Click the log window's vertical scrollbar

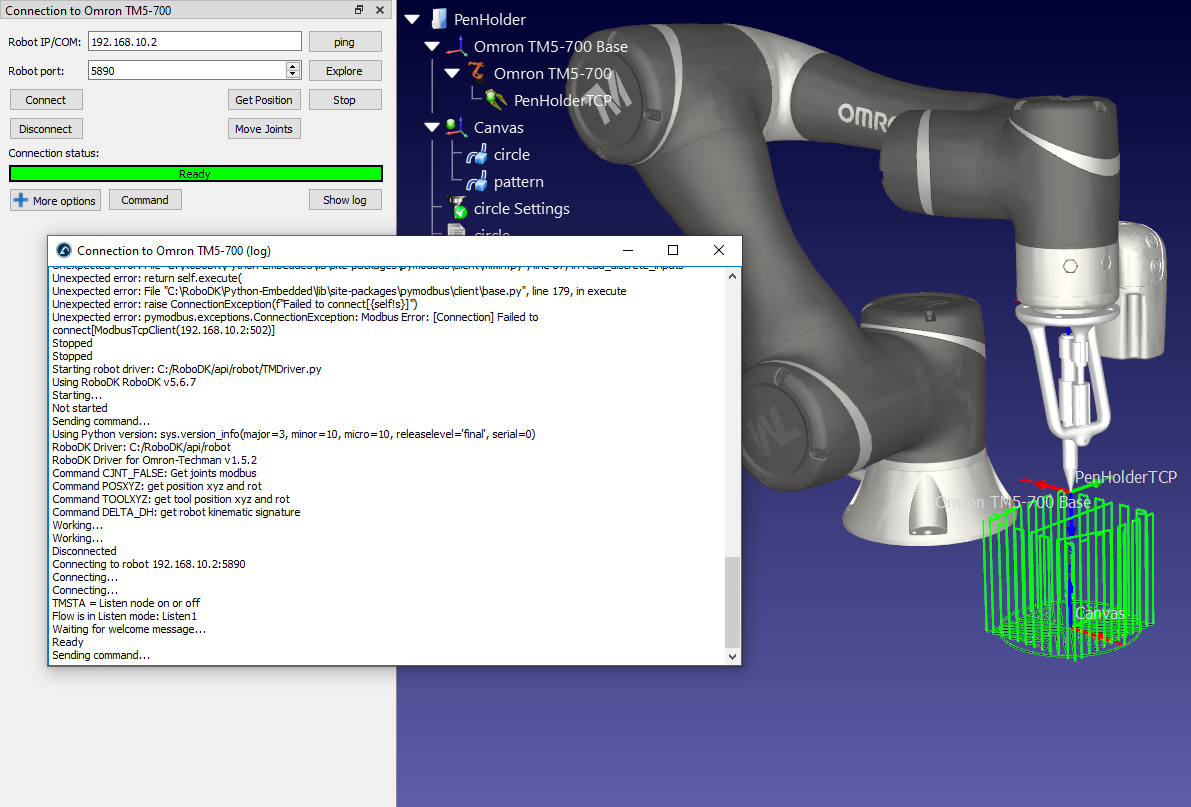tap(733, 600)
